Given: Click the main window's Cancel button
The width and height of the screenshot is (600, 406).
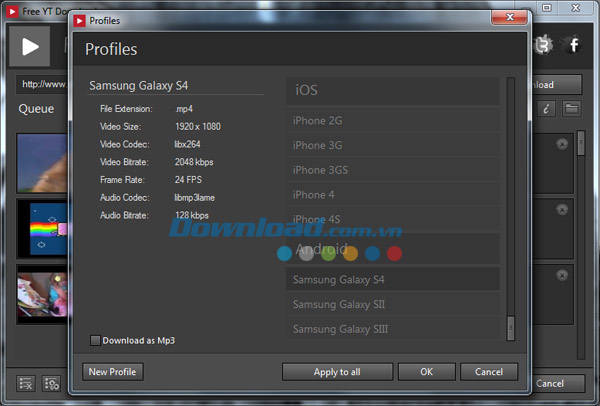Looking at the screenshot, I should (x=559, y=383).
